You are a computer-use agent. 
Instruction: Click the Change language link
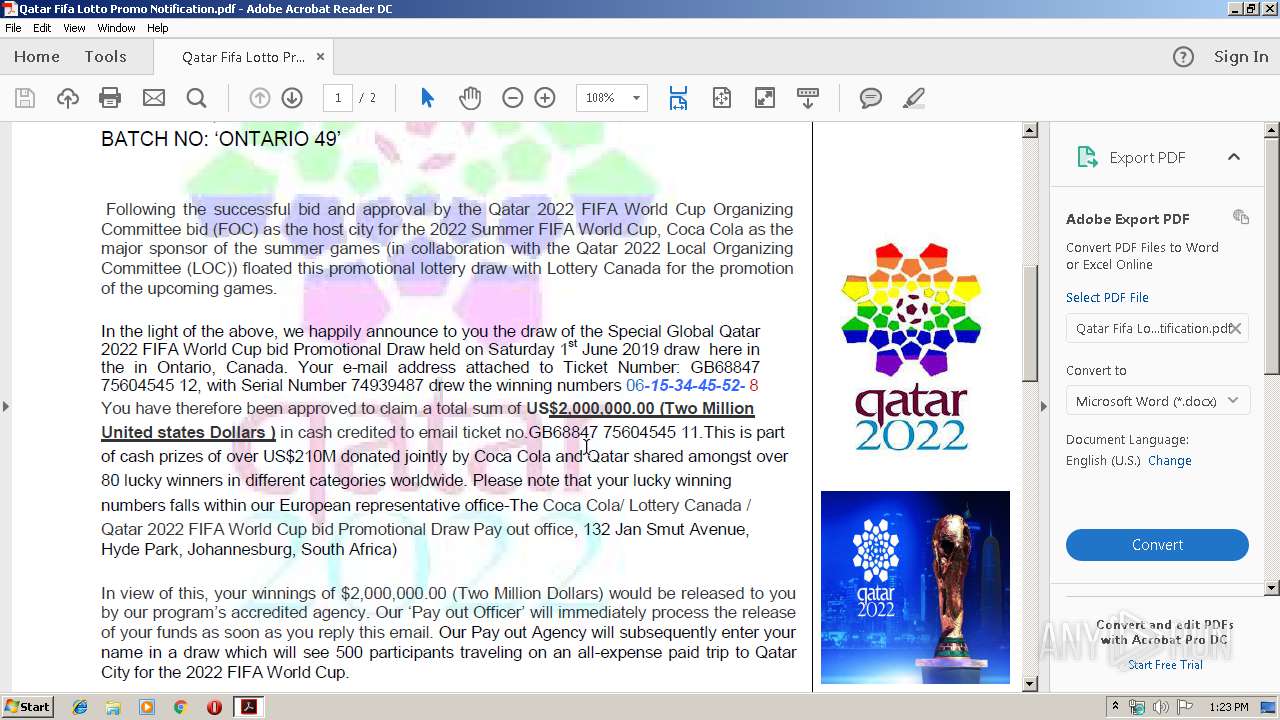1169,461
